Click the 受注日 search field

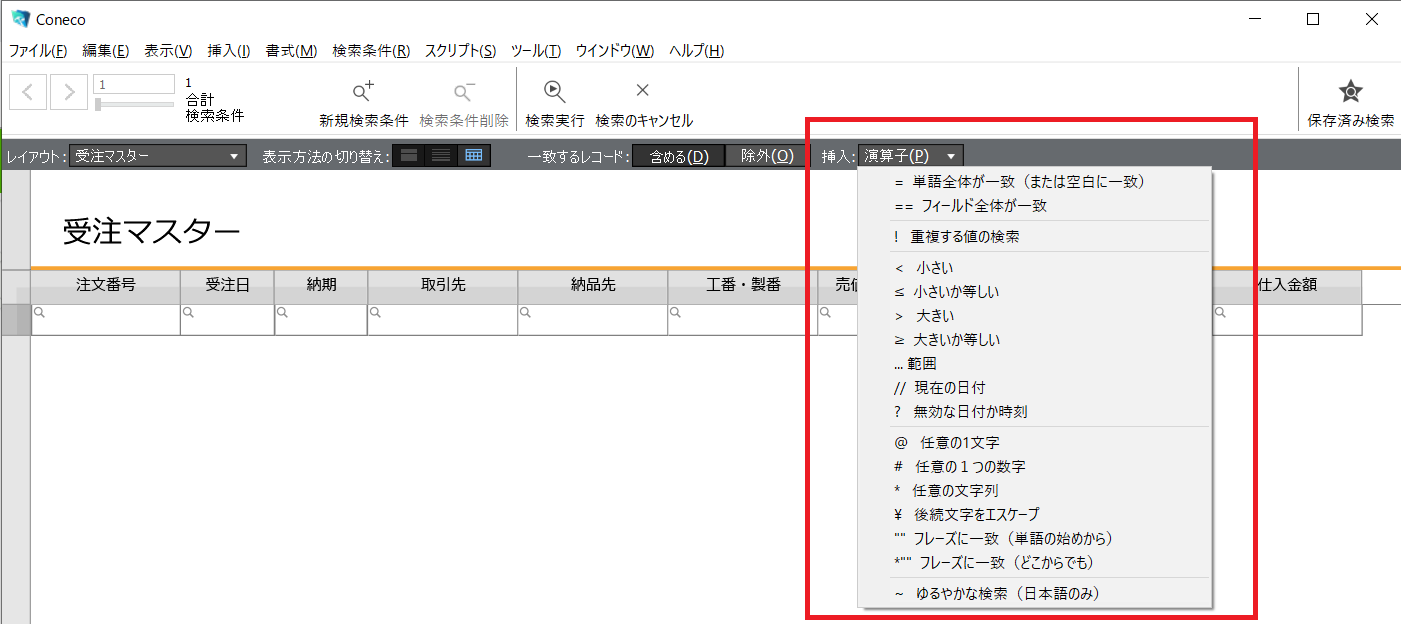[227, 320]
